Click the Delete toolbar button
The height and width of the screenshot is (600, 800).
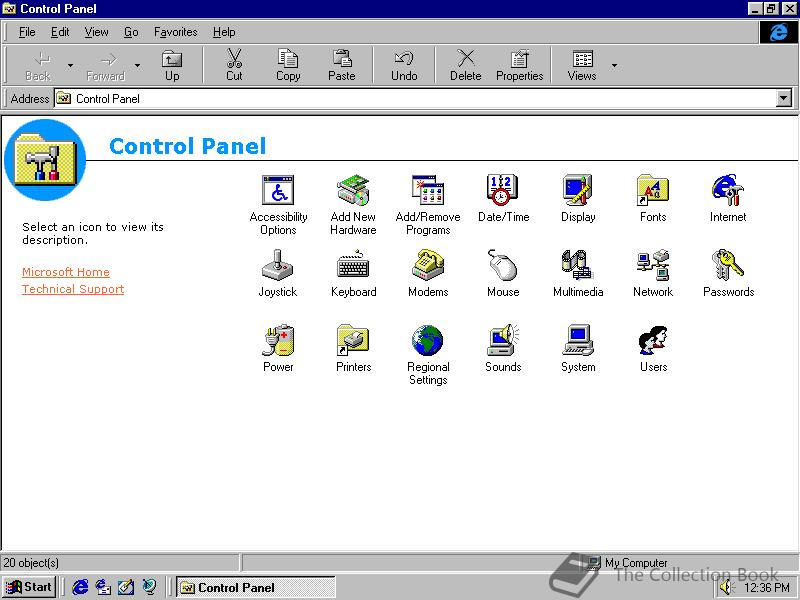click(x=465, y=65)
